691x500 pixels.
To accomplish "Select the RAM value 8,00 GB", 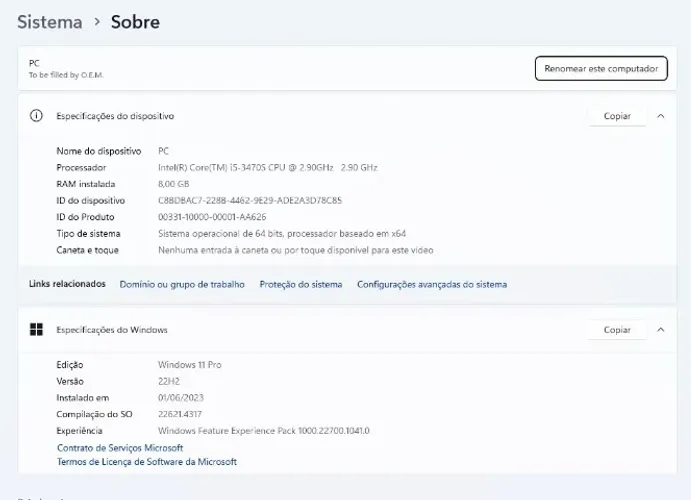I will click(174, 184).
